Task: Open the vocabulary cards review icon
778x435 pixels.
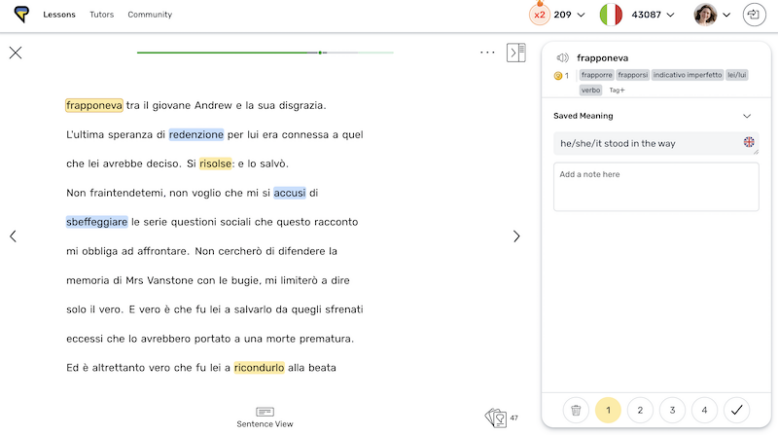Action: click(495, 418)
